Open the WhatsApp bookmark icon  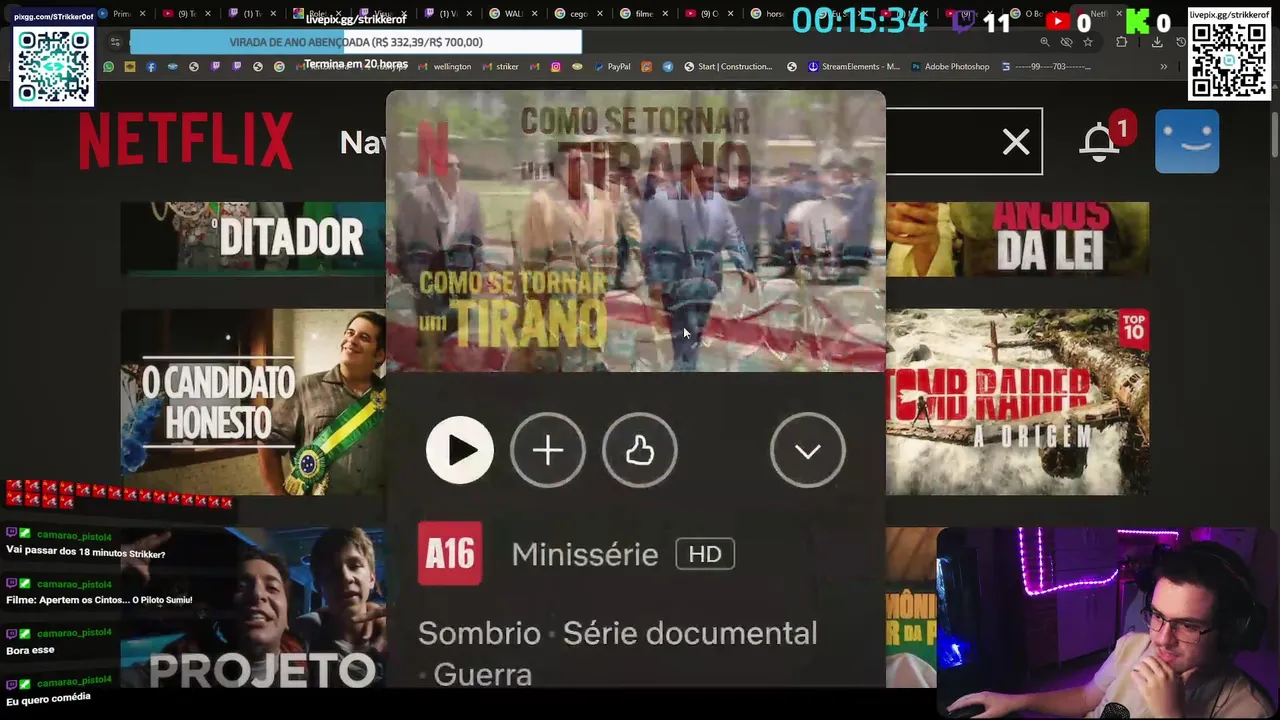point(108,66)
